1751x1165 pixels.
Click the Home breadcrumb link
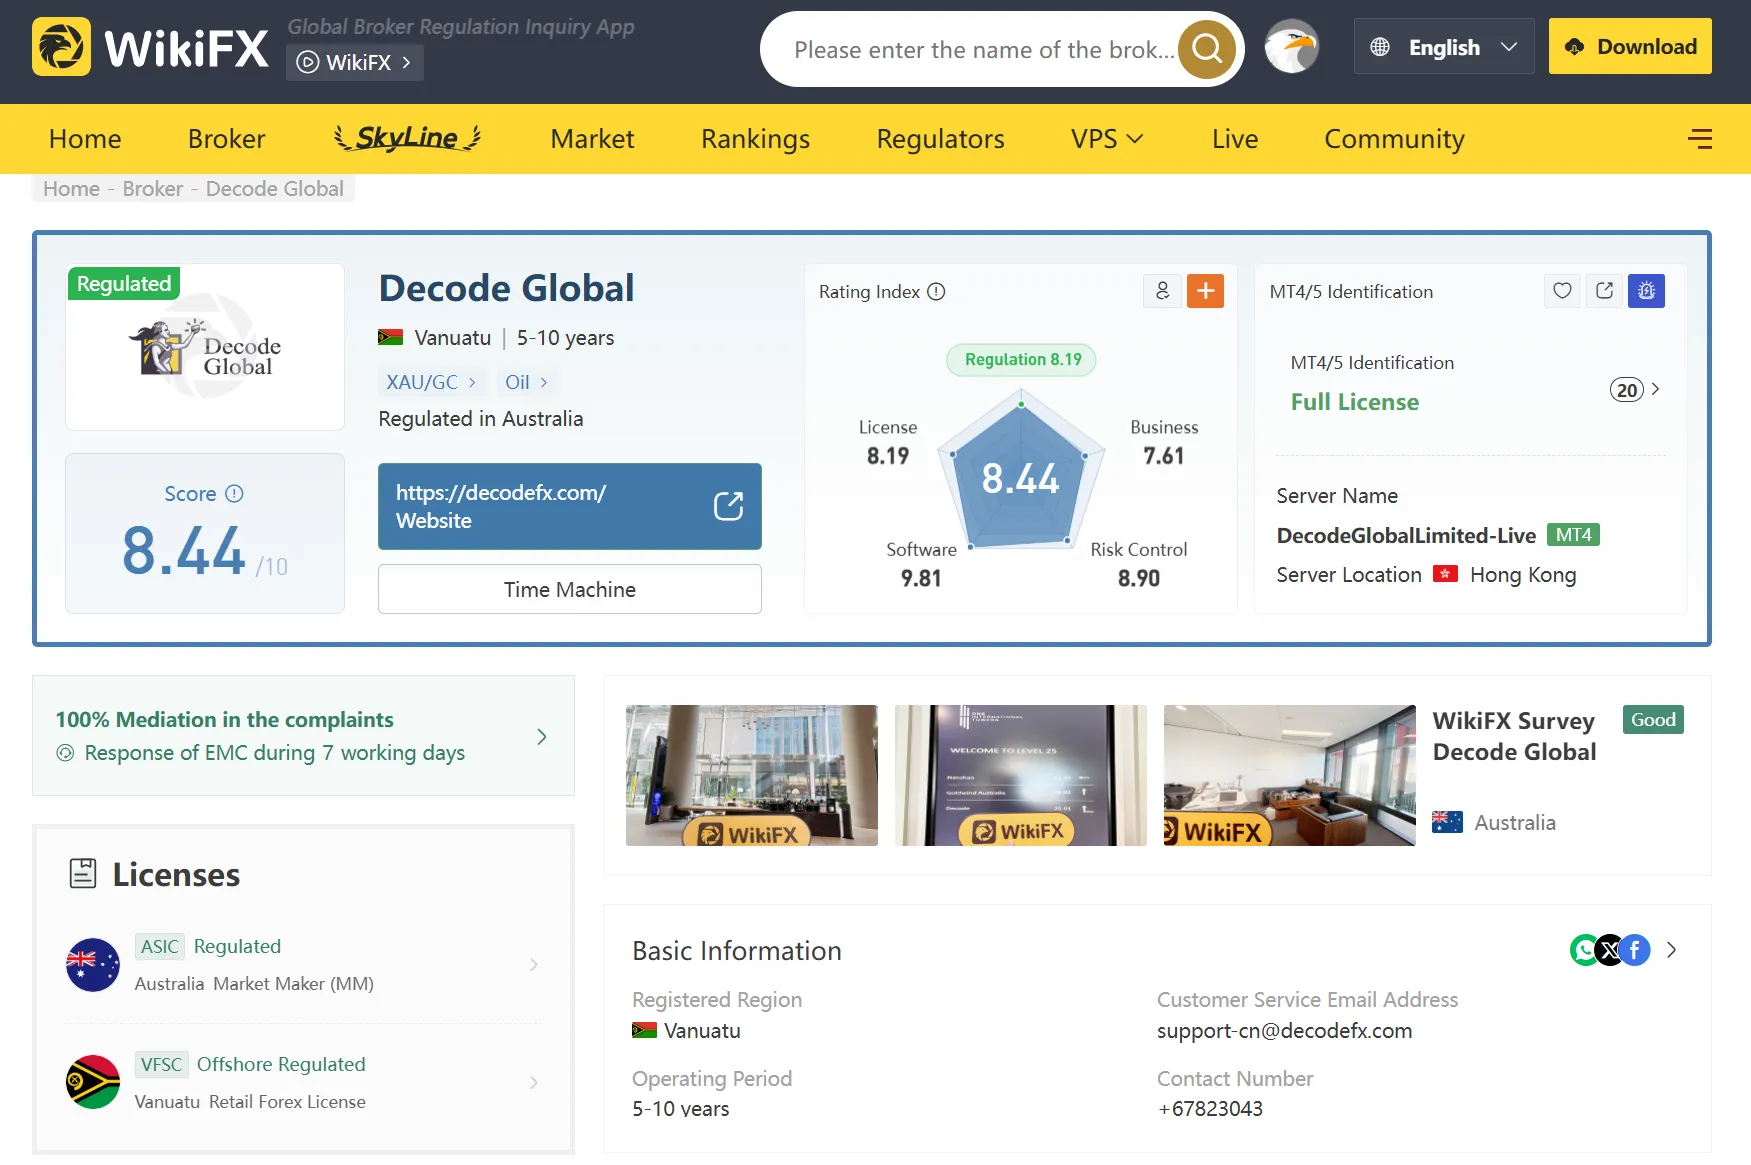(71, 189)
